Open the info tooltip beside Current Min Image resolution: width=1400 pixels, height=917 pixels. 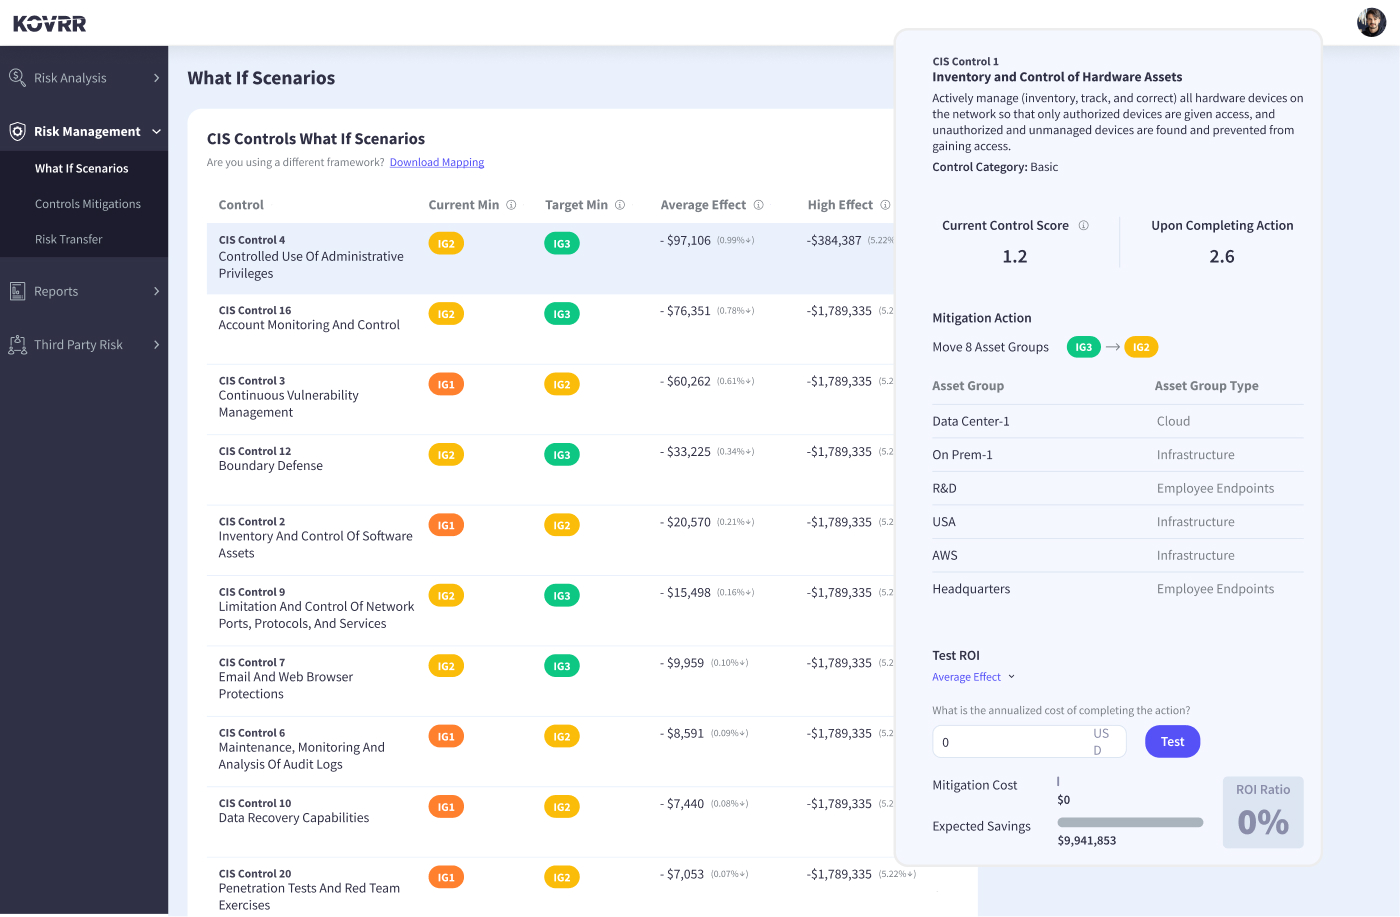[512, 204]
